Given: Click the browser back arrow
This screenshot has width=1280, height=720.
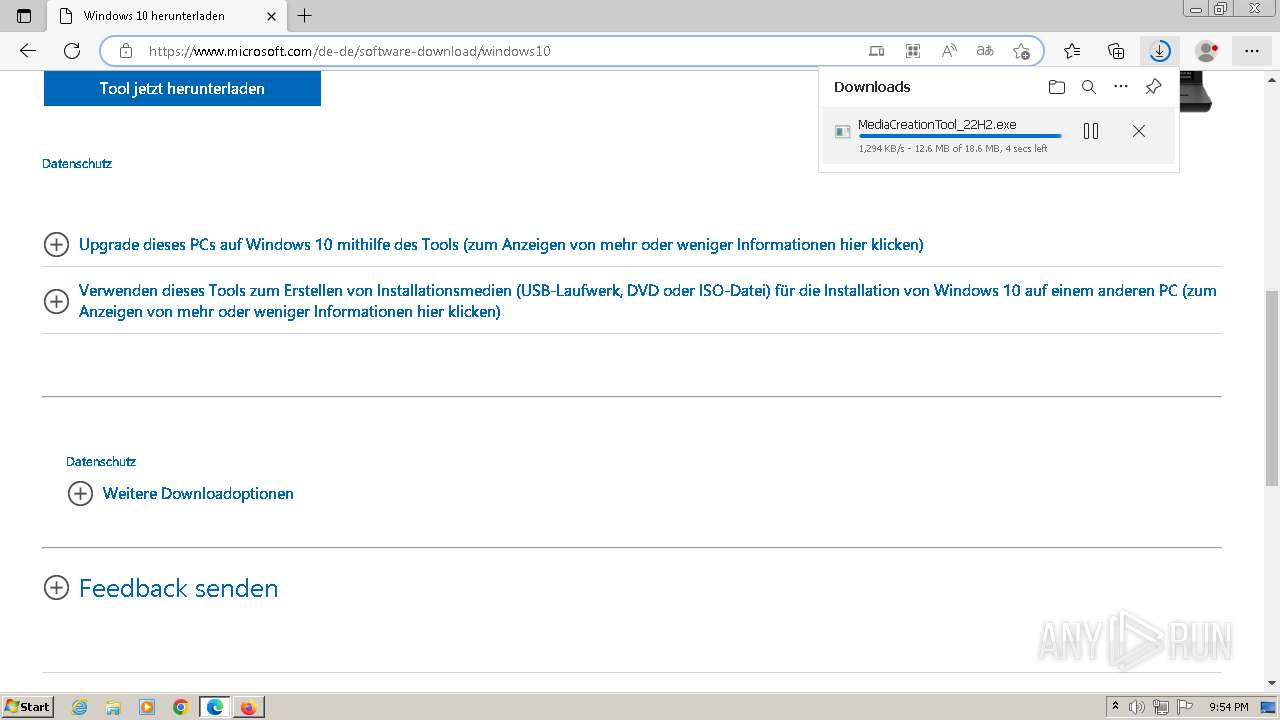Looking at the screenshot, I should coord(28,51).
